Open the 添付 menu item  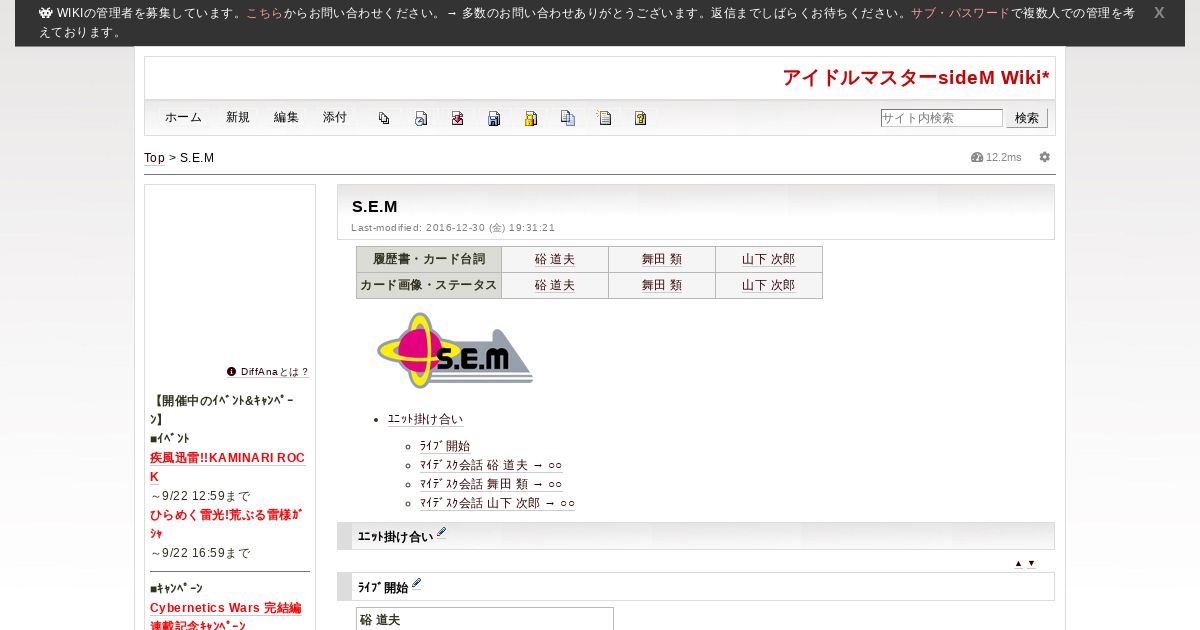[x=335, y=118]
